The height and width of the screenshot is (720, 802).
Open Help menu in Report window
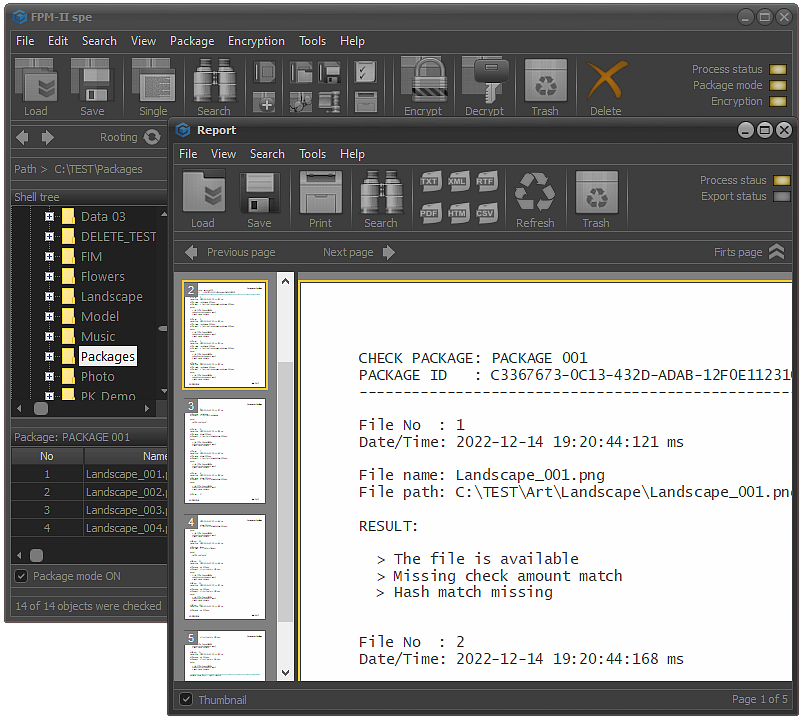pyautogui.click(x=352, y=154)
